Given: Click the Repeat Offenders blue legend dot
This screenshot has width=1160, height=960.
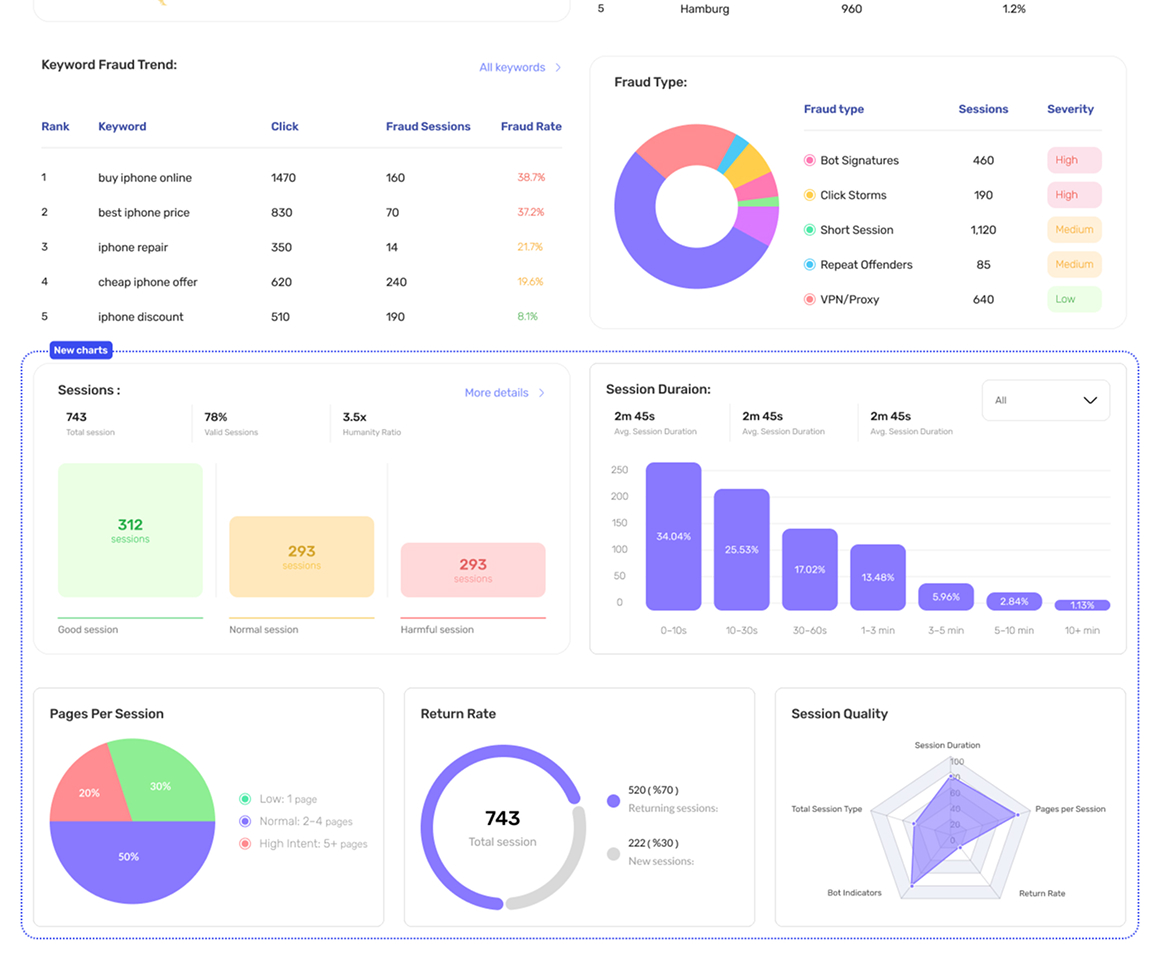Looking at the screenshot, I should (809, 265).
